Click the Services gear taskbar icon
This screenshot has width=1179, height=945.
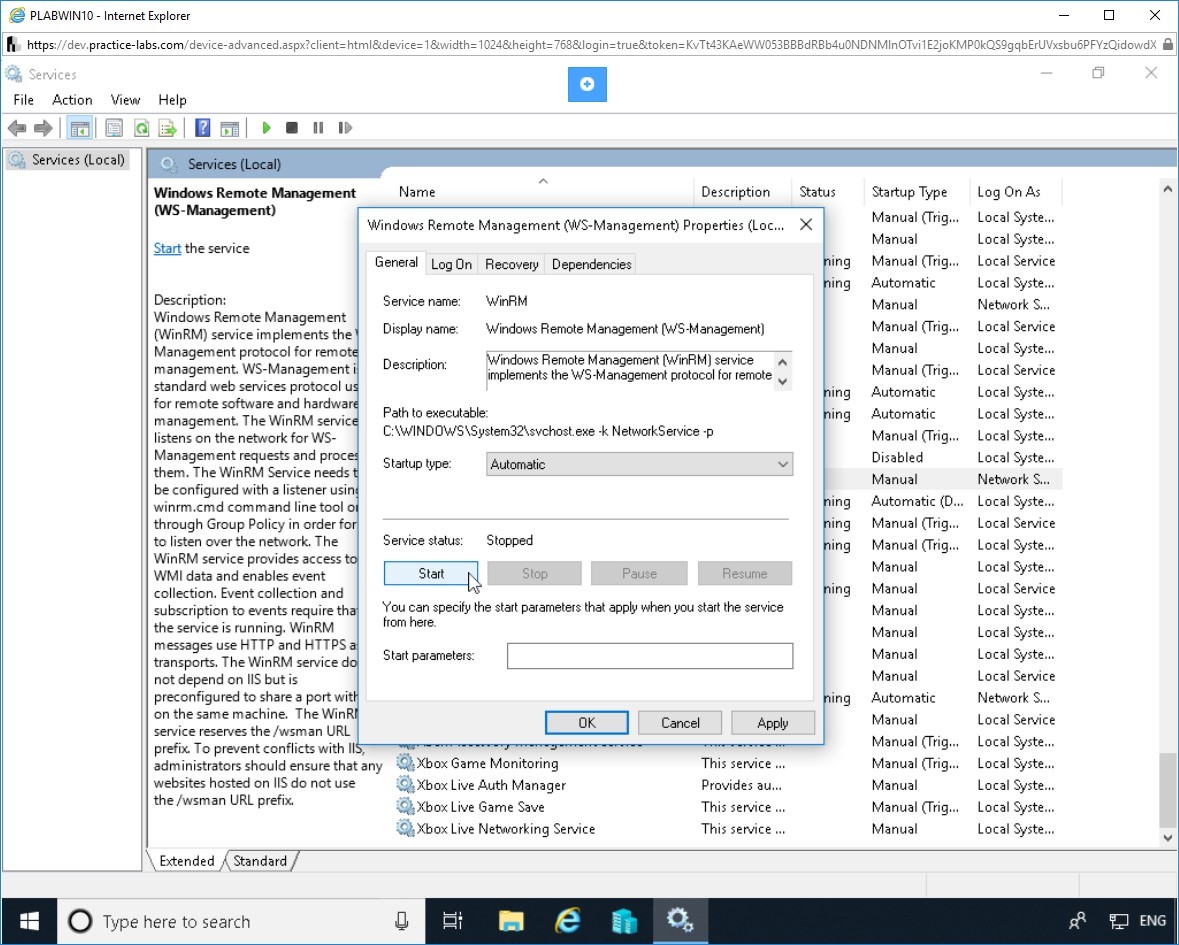pos(680,921)
